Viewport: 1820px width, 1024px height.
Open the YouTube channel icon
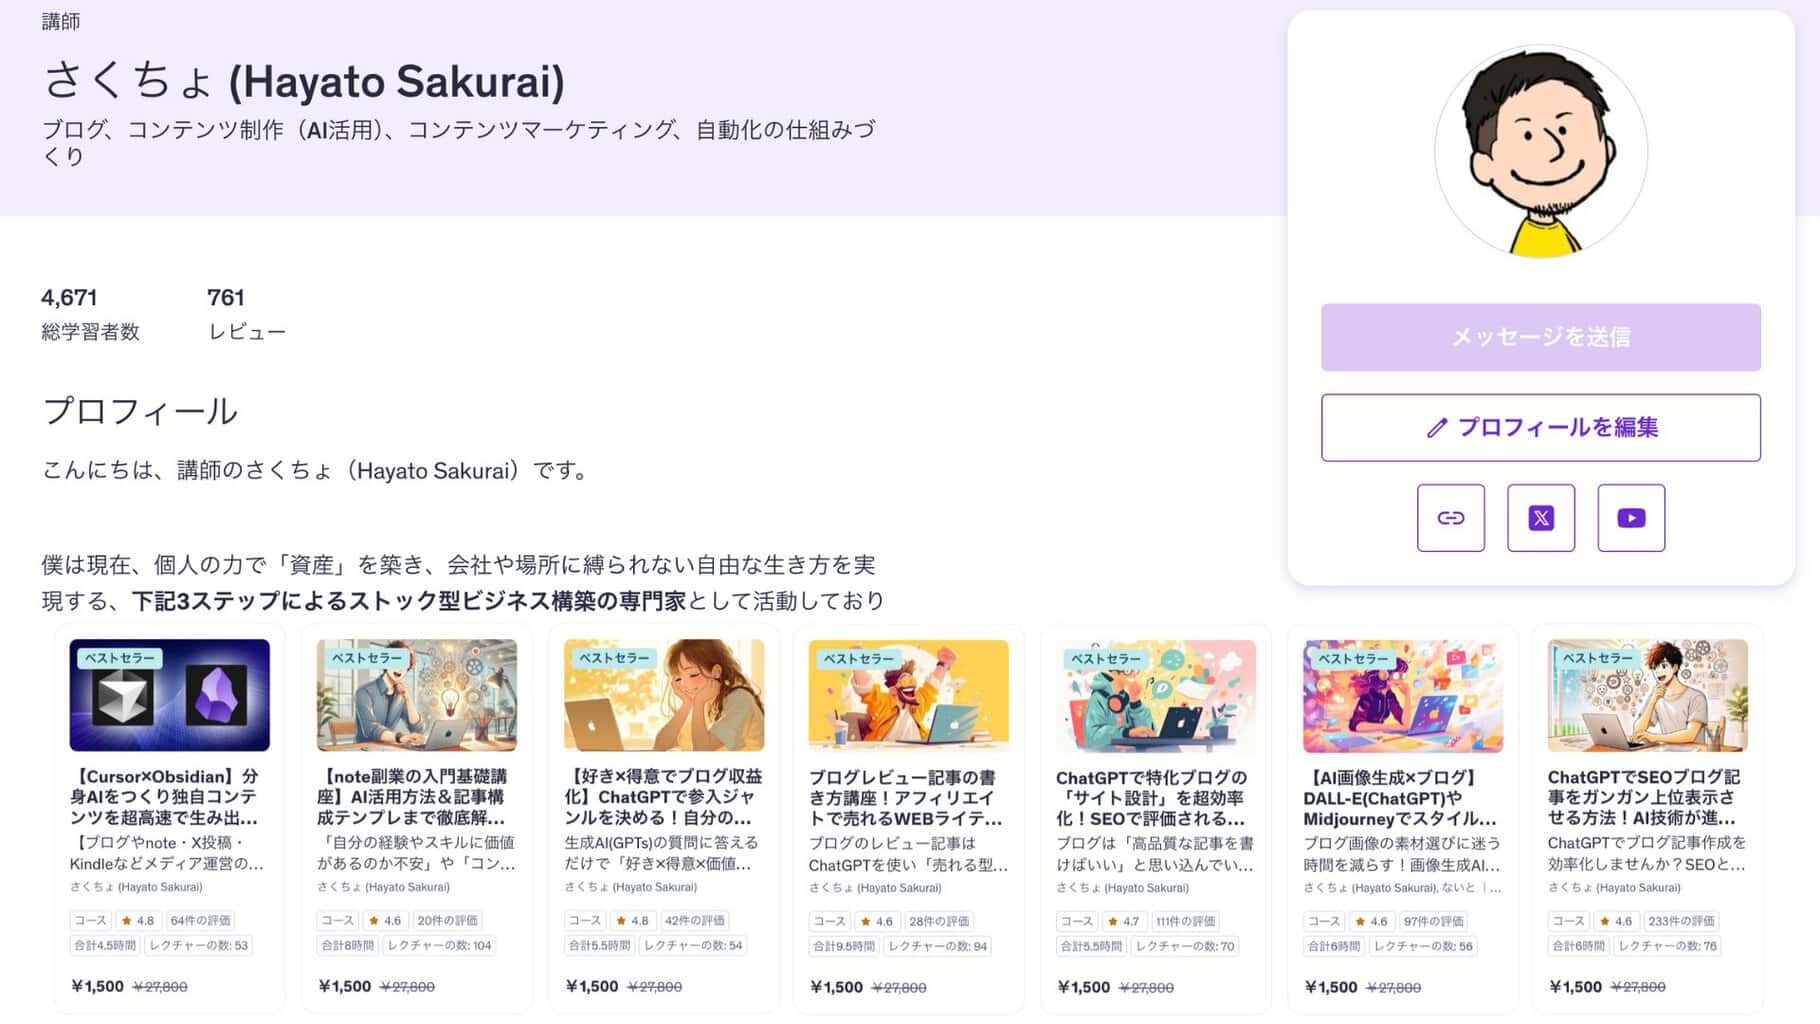1631,518
